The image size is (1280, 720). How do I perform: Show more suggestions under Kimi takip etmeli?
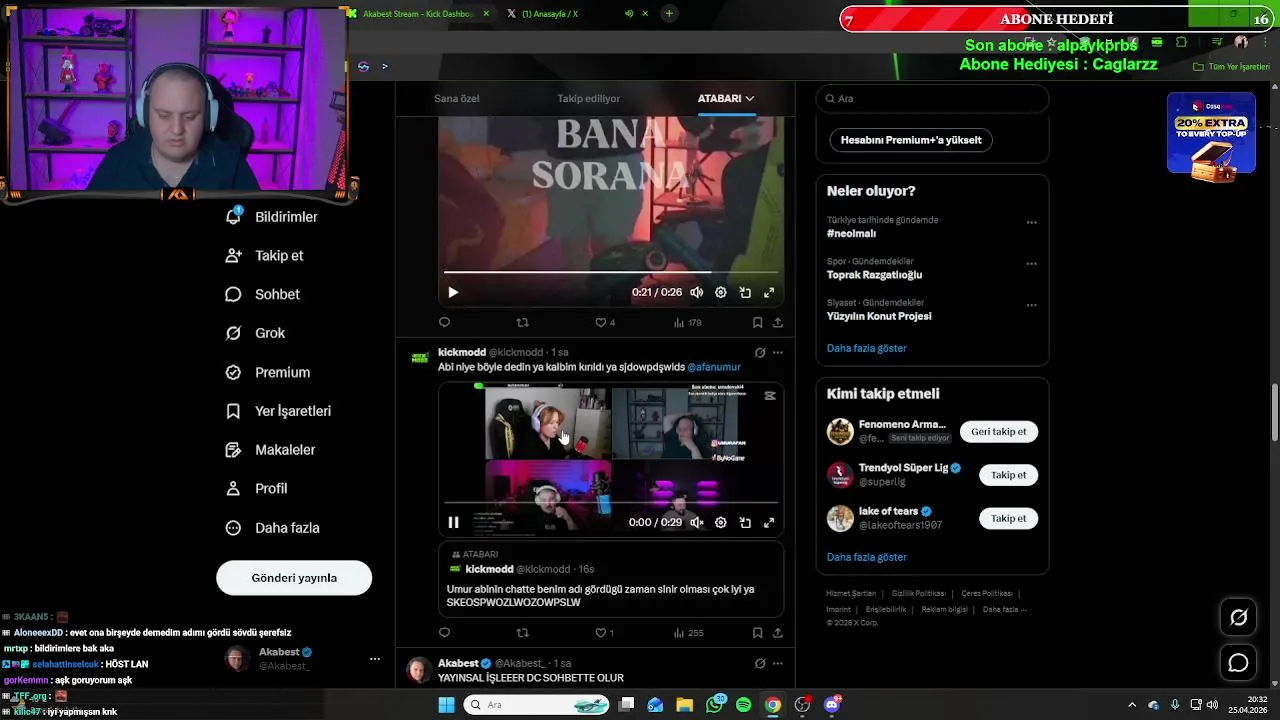click(866, 557)
